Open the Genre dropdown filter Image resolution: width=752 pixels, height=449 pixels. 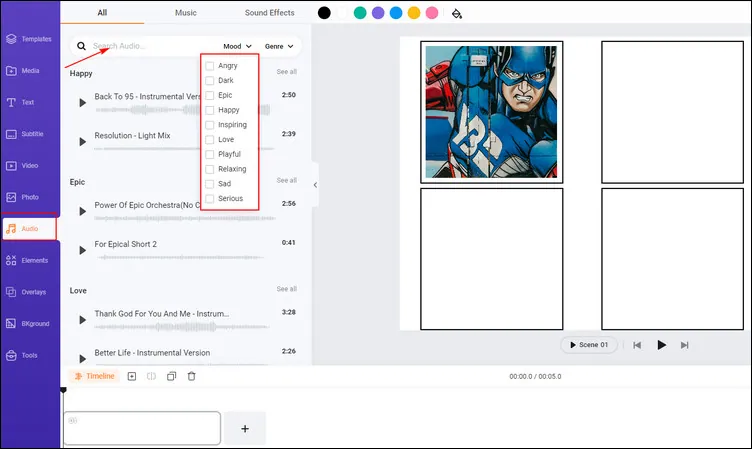pyautogui.click(x=279, y=46)
